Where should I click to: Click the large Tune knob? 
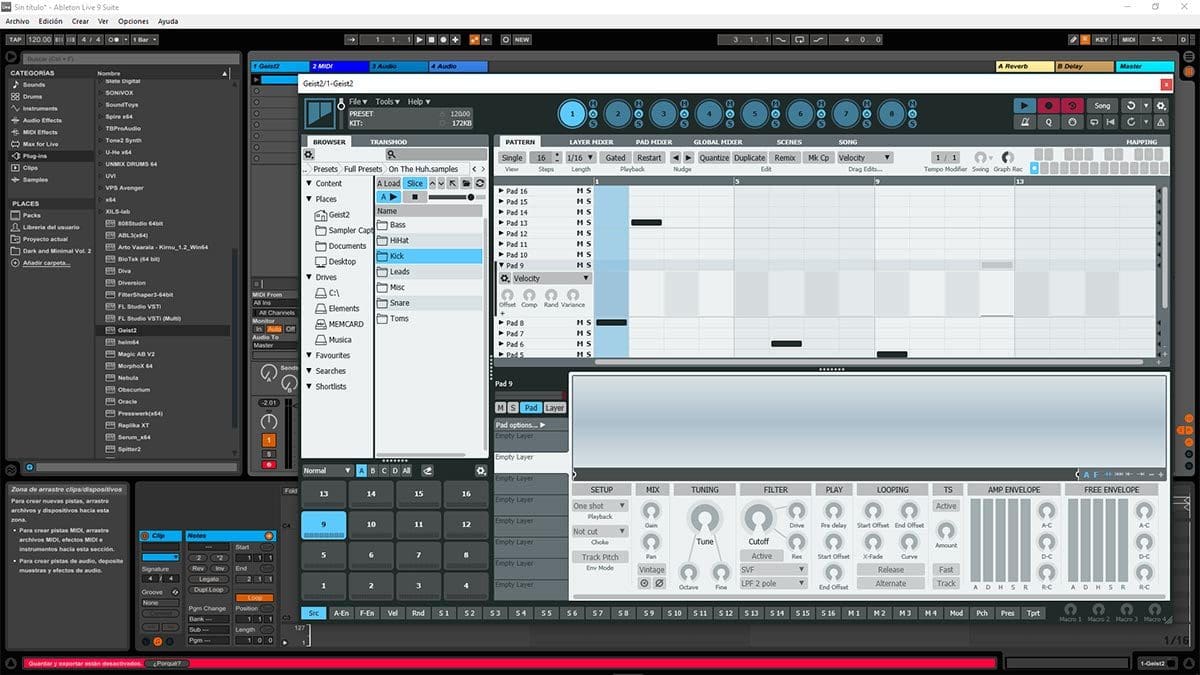[x=705, y=517]
